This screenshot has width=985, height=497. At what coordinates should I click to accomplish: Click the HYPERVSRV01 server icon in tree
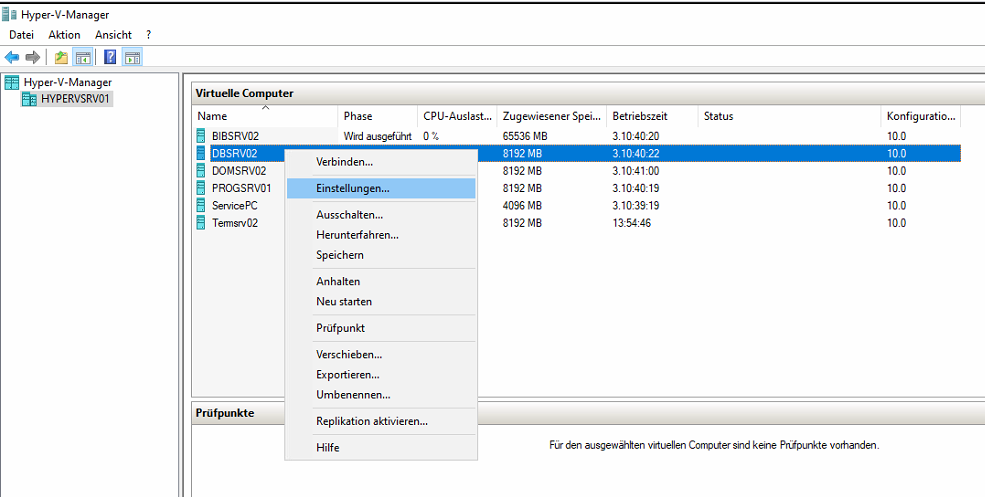[29, 99]
